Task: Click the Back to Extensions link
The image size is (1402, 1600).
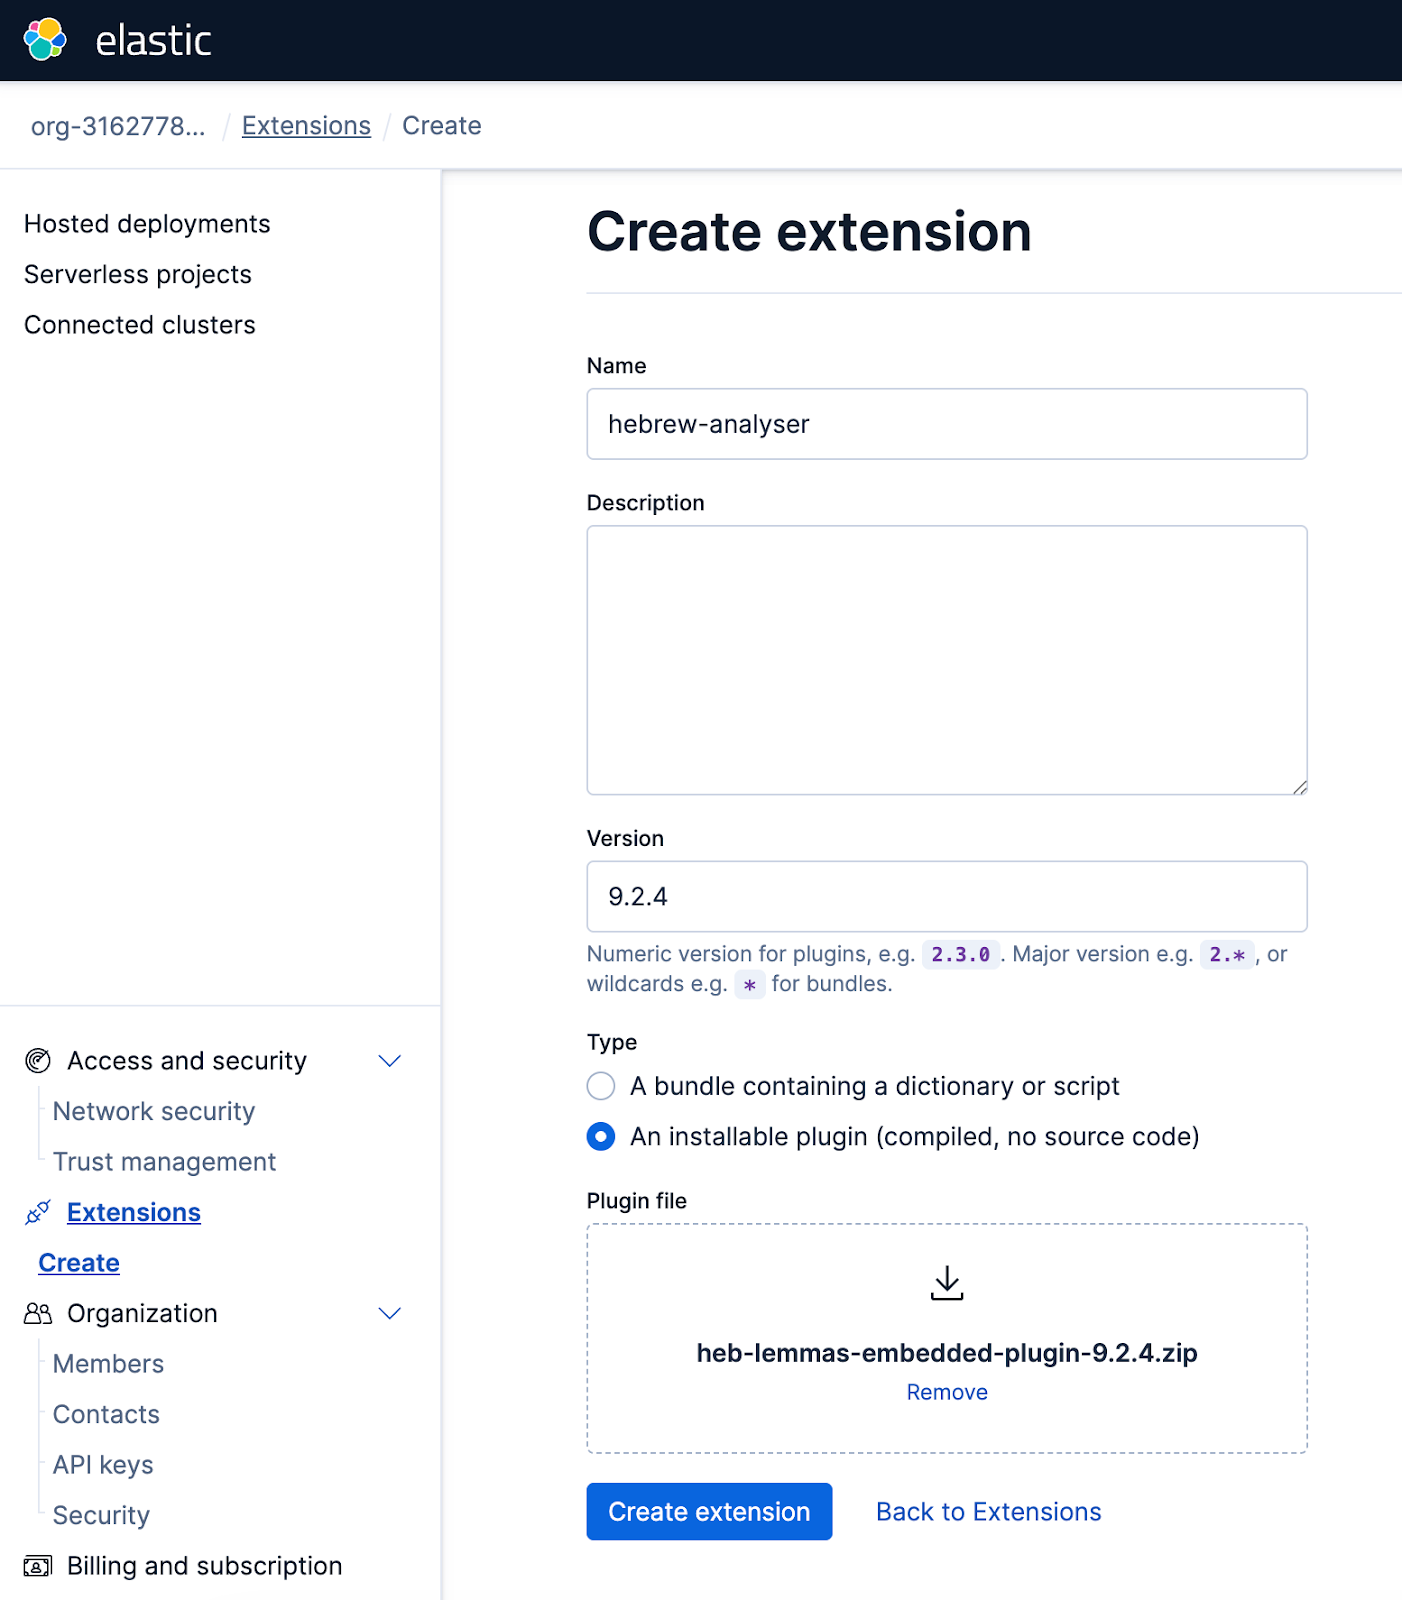Action: point(988,1512)
